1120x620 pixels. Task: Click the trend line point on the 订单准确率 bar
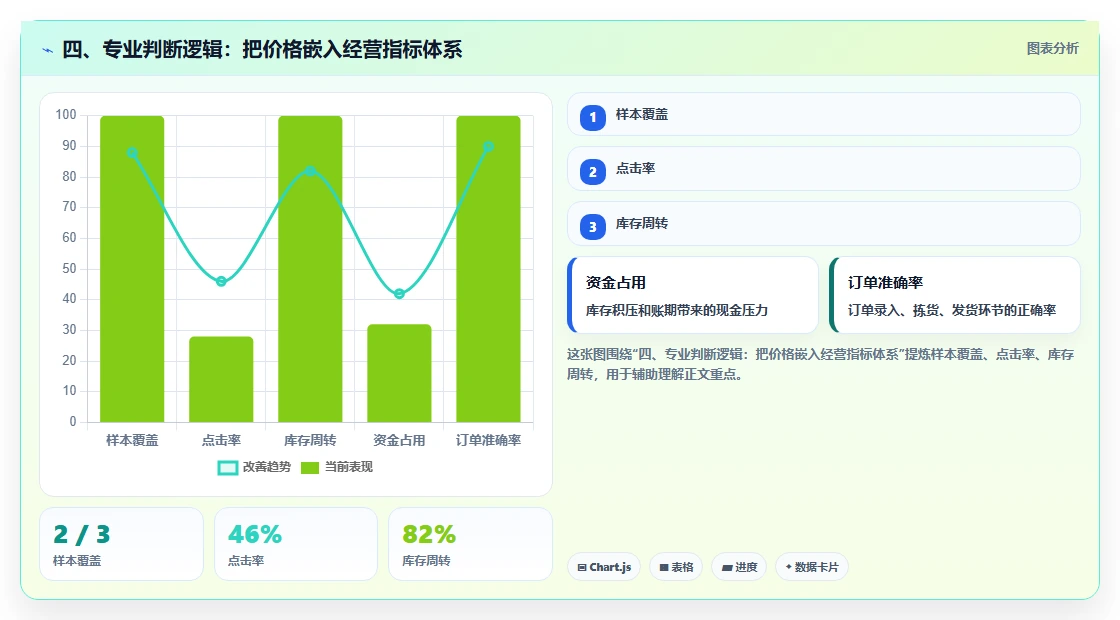(489, 146)
